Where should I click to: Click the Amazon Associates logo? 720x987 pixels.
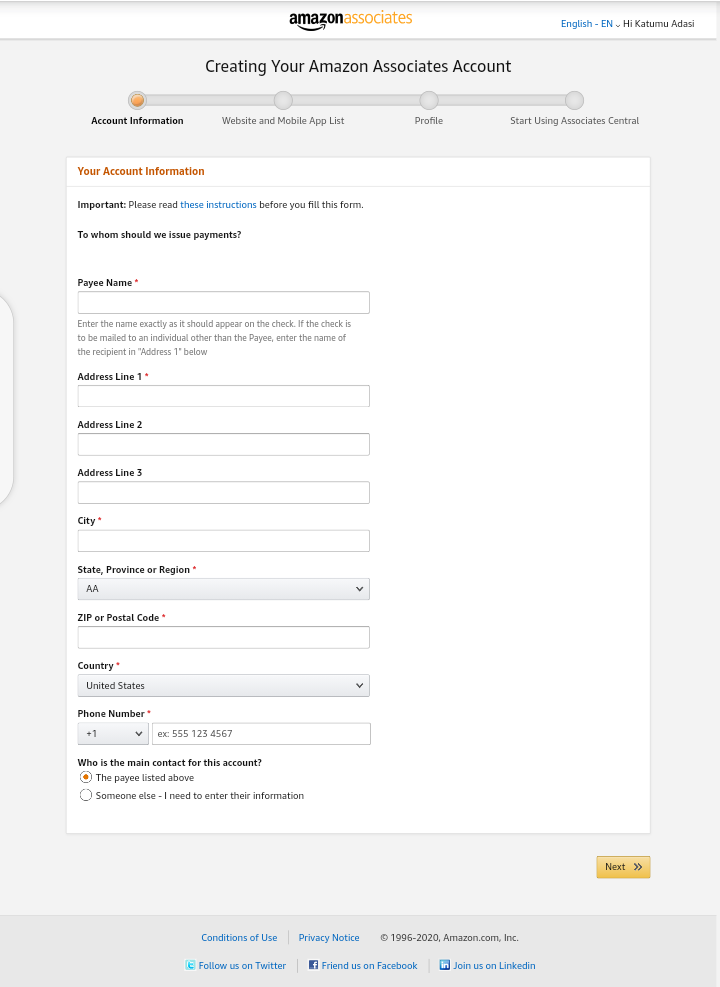coord(351,20)
